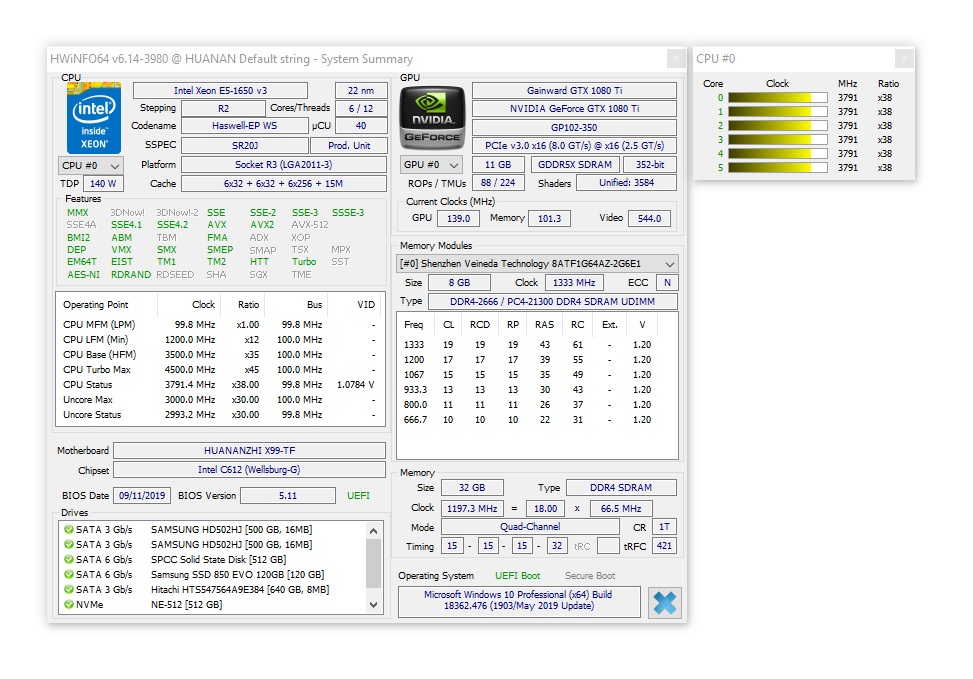
Task: Click the GDDR5X SDRAM field
Action: pos(575,164)
